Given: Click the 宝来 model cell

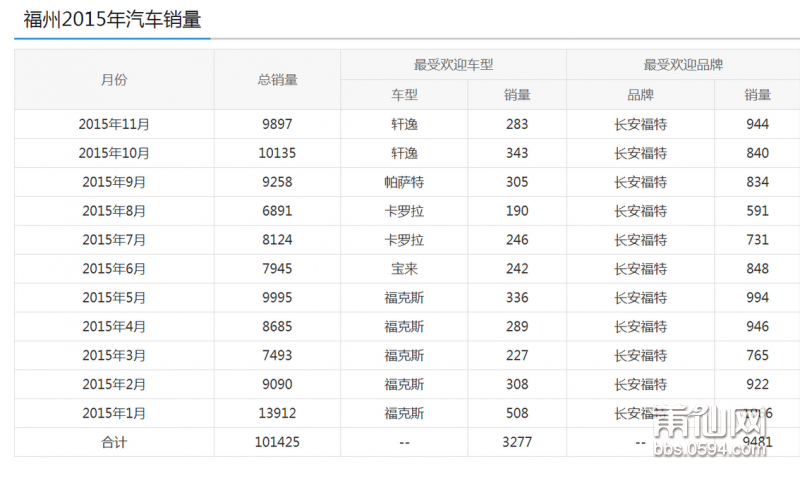Looking at the screenshot, I should (404, 269).
